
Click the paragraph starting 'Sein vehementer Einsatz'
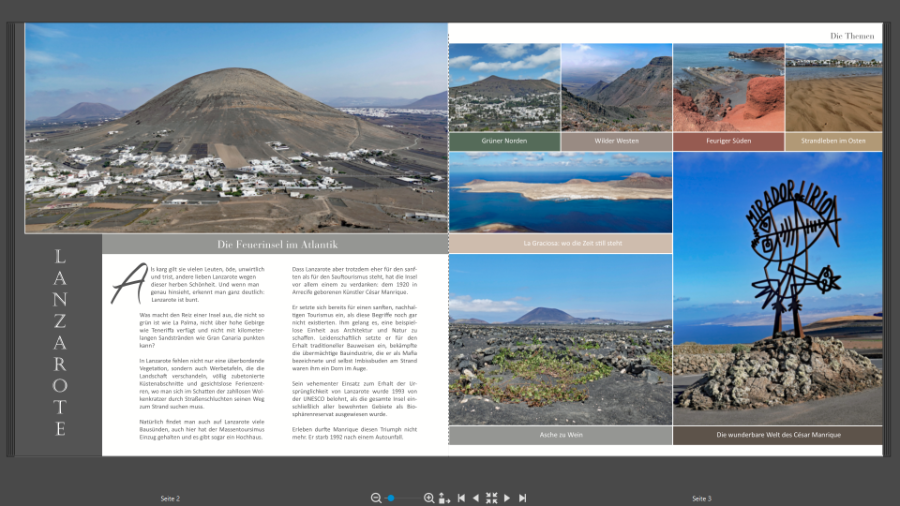pos(355,399)
